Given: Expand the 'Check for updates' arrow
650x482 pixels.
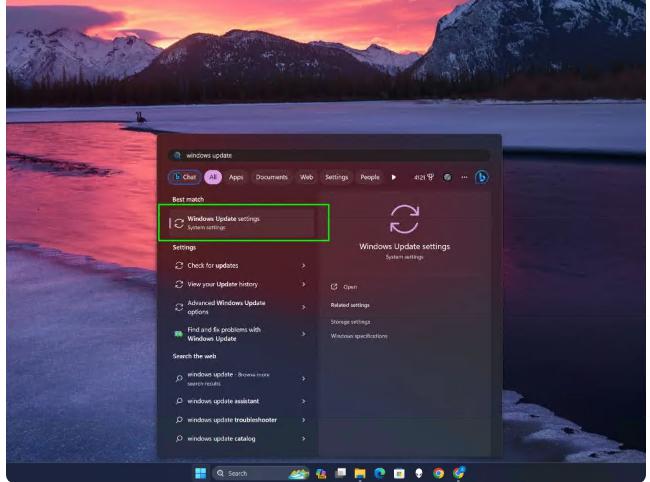Looking at the screenshot, I should (303, 265).
